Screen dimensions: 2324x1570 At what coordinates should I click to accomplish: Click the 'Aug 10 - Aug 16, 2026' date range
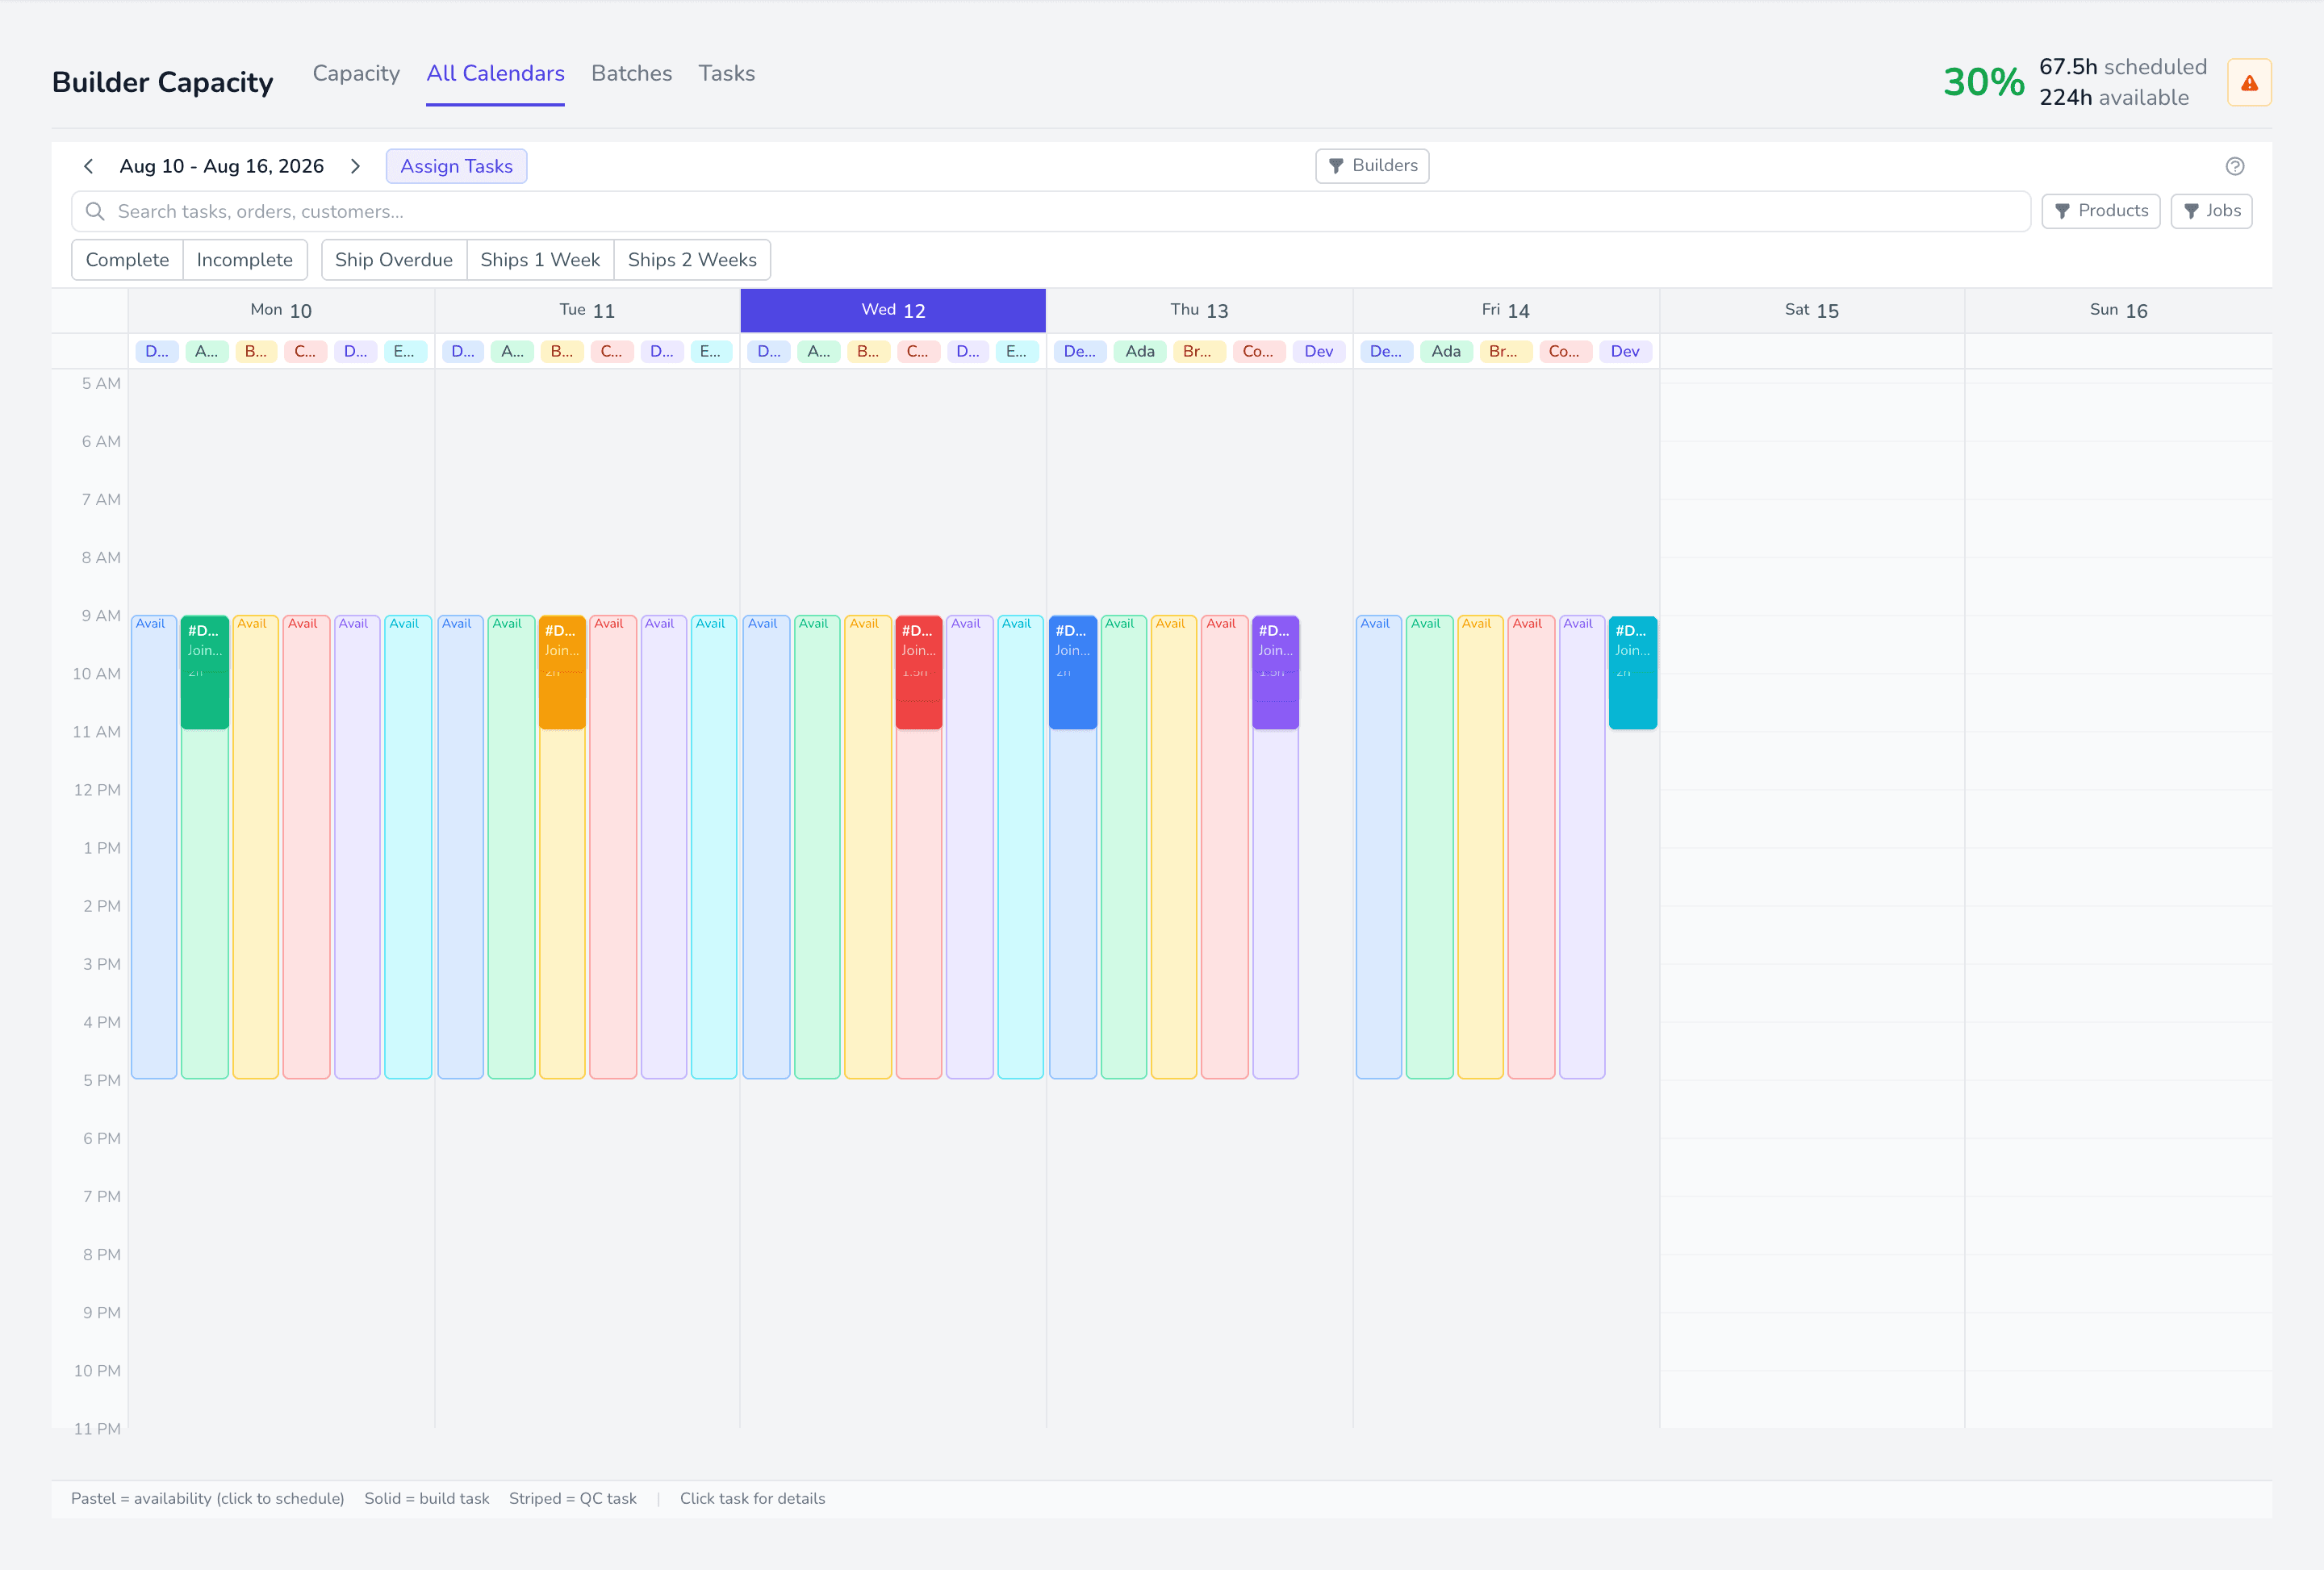222,166
